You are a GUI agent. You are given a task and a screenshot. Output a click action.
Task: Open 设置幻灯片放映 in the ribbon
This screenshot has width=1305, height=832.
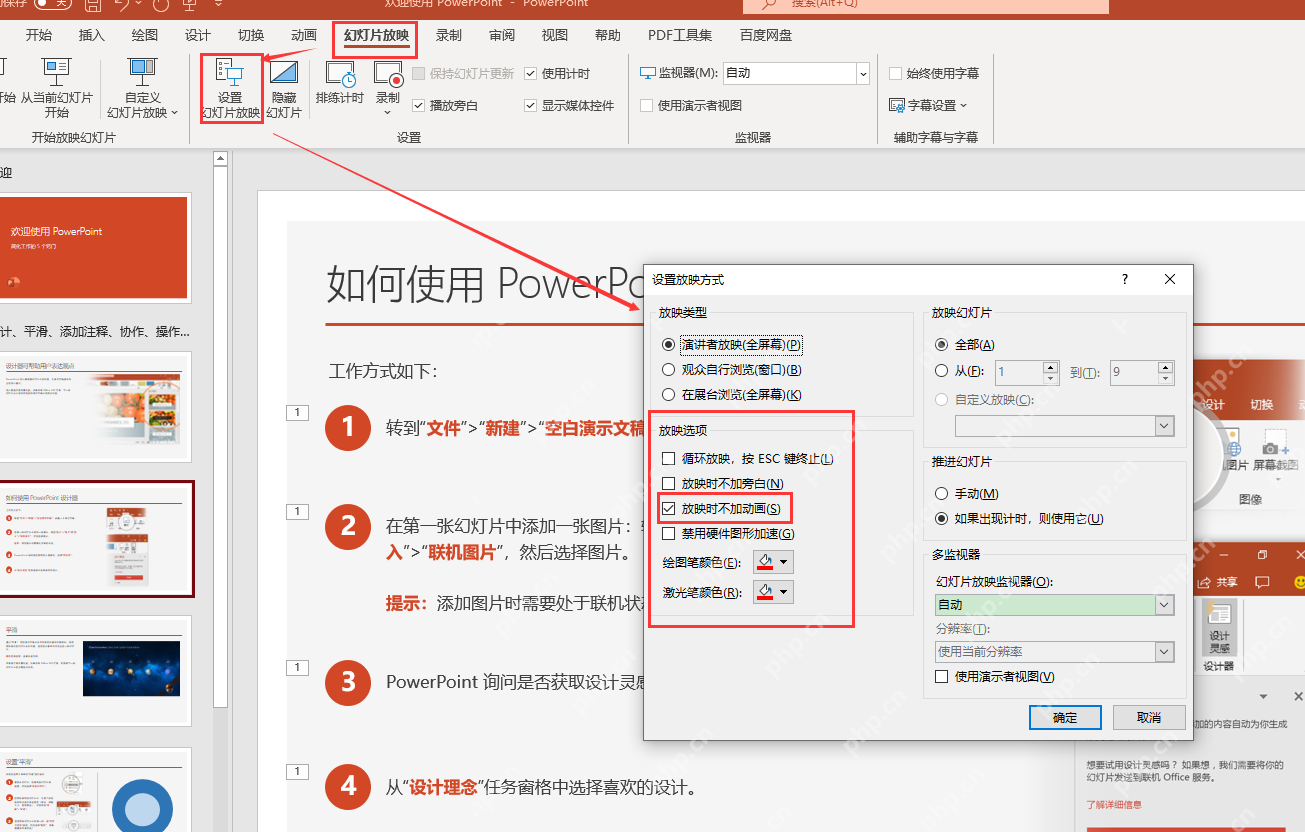coord(231,89)
